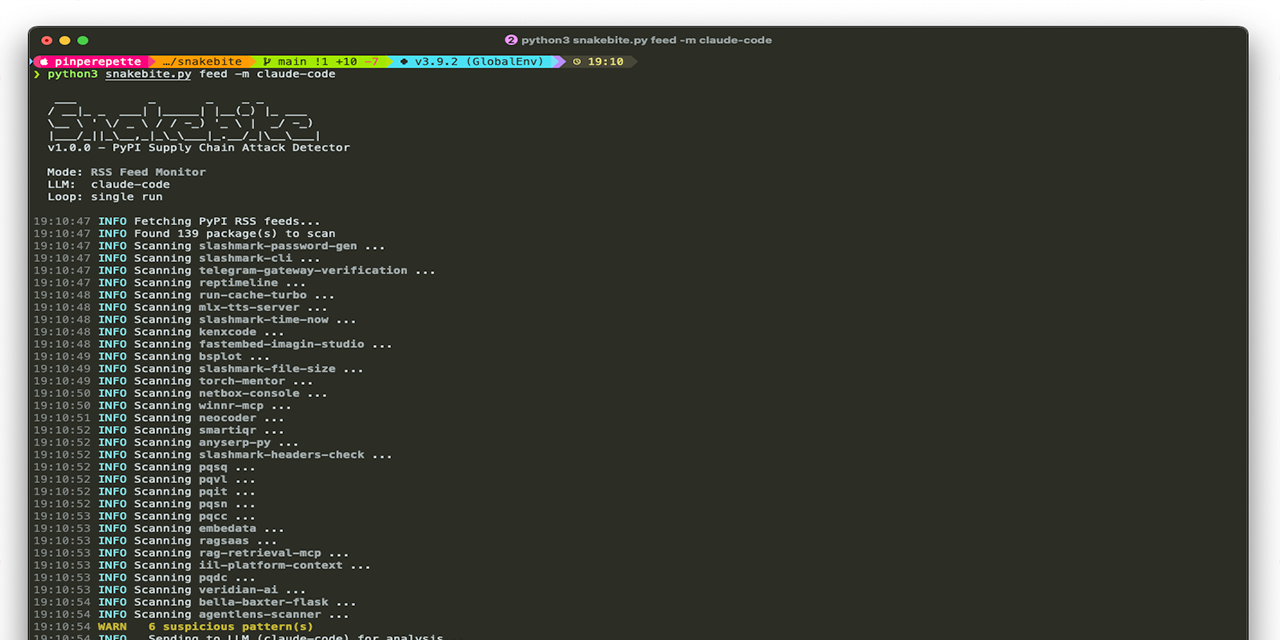Click the 'Scanning netbox-console' log line
This screenshot has width=1280, height=640.
(181, 393)
